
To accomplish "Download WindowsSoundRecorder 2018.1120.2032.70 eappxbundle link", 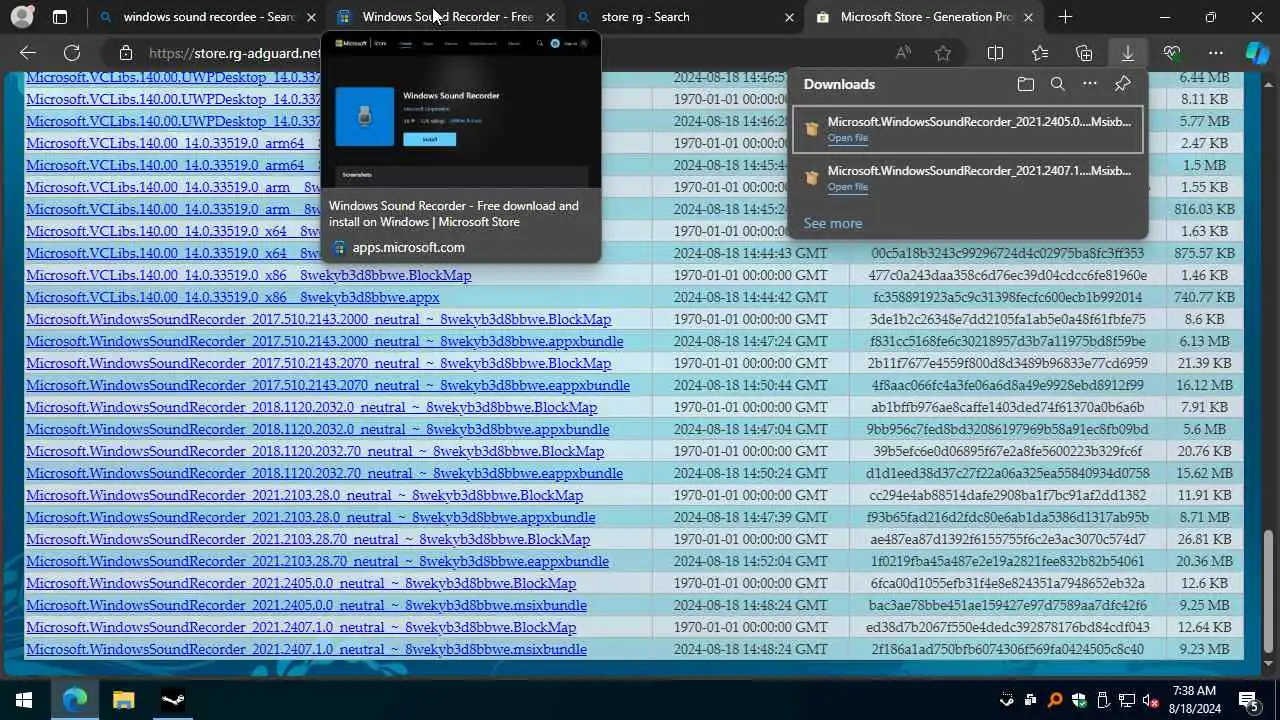I will [324, 473].
